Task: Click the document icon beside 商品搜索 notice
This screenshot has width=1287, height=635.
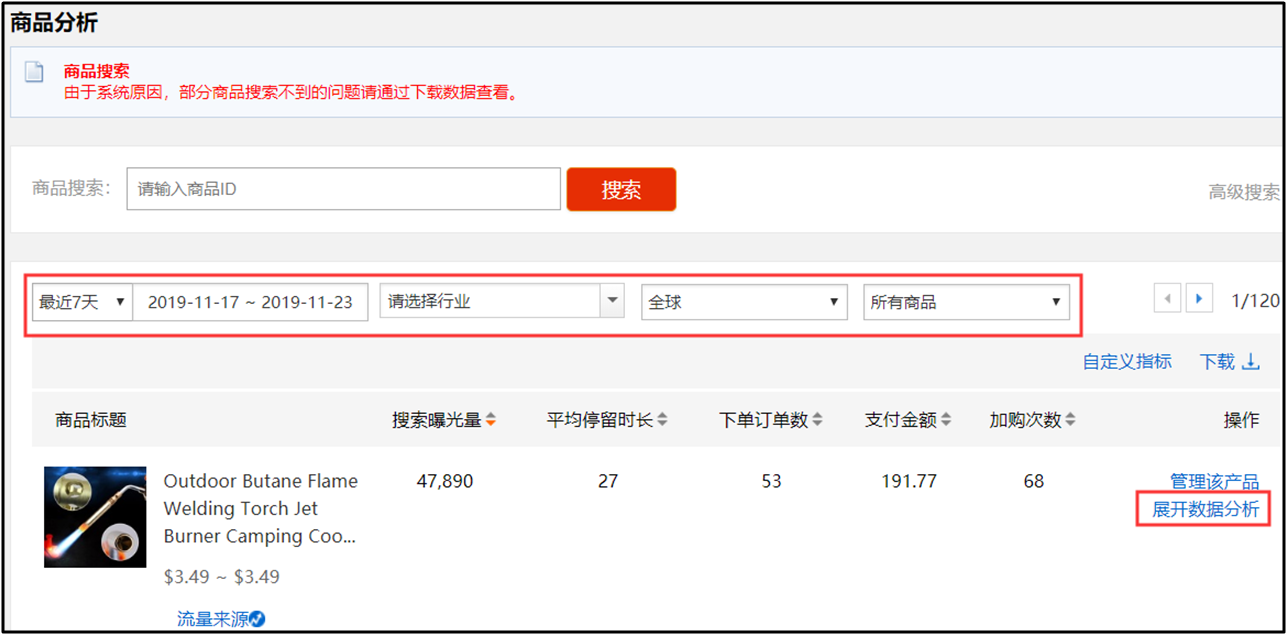Action: [x=35, y=73]
